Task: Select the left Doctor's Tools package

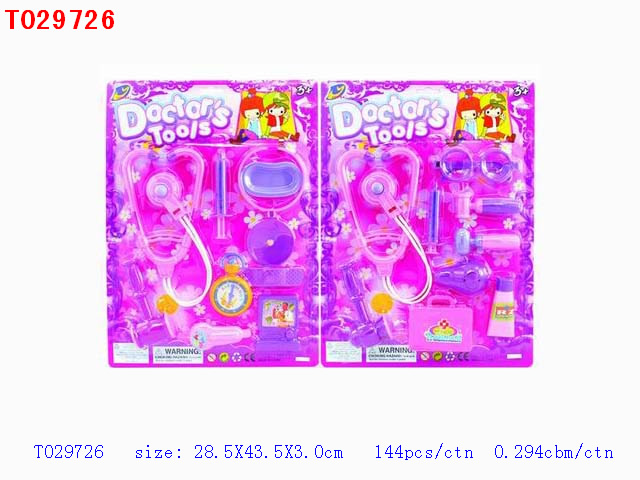Action: tap(212, 224)
